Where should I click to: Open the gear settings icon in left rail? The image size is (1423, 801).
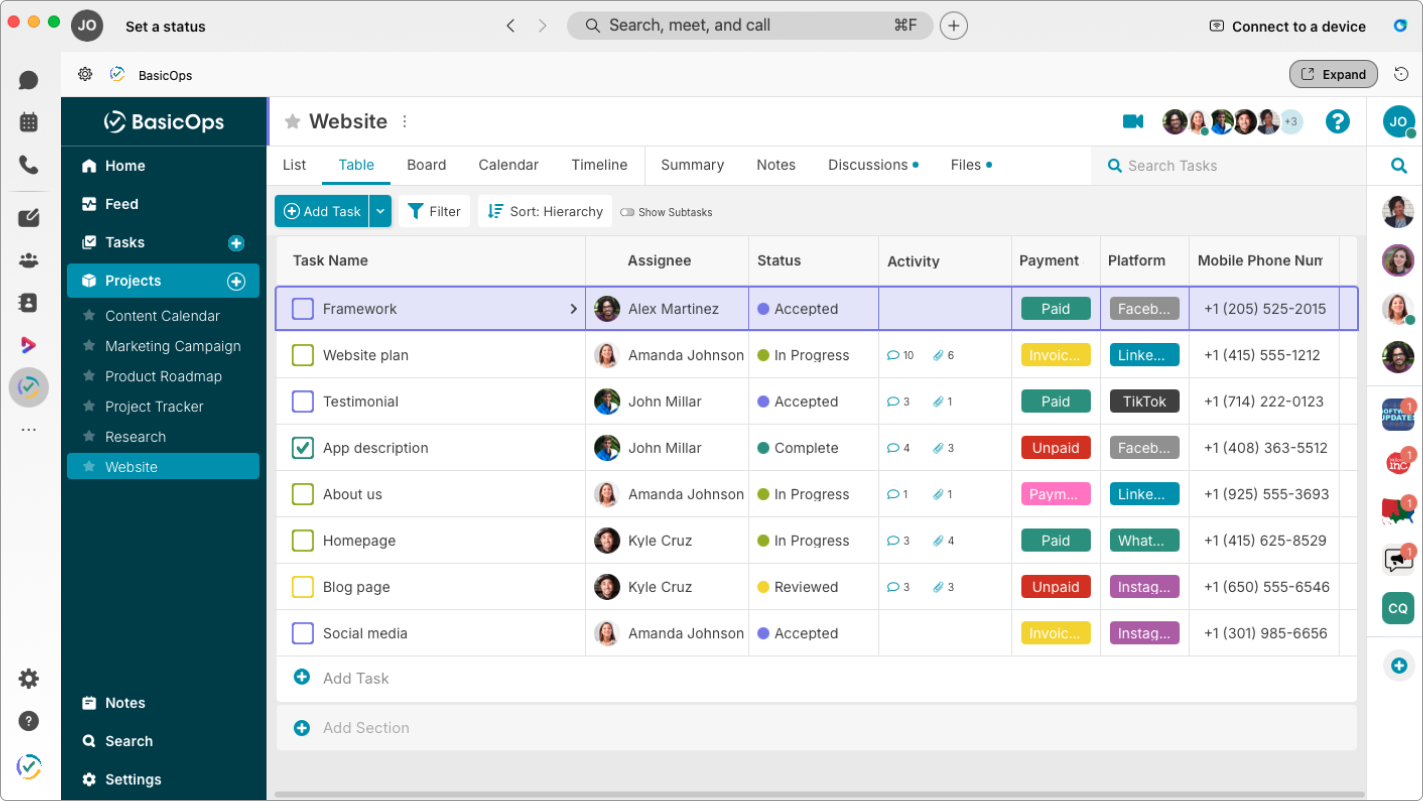click(x=29, y=679)
